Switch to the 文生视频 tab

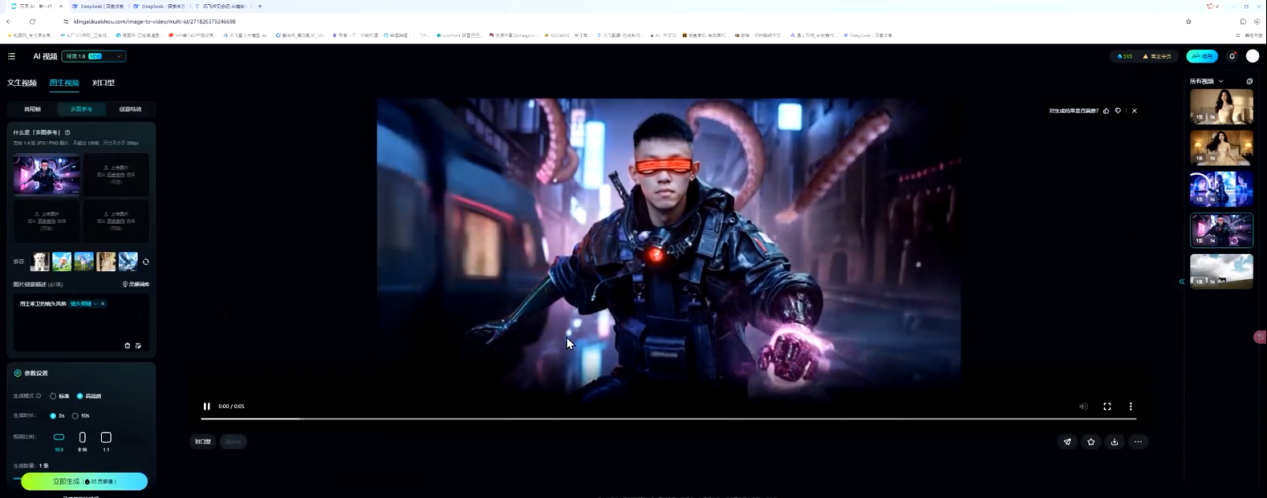pos(22,83)
